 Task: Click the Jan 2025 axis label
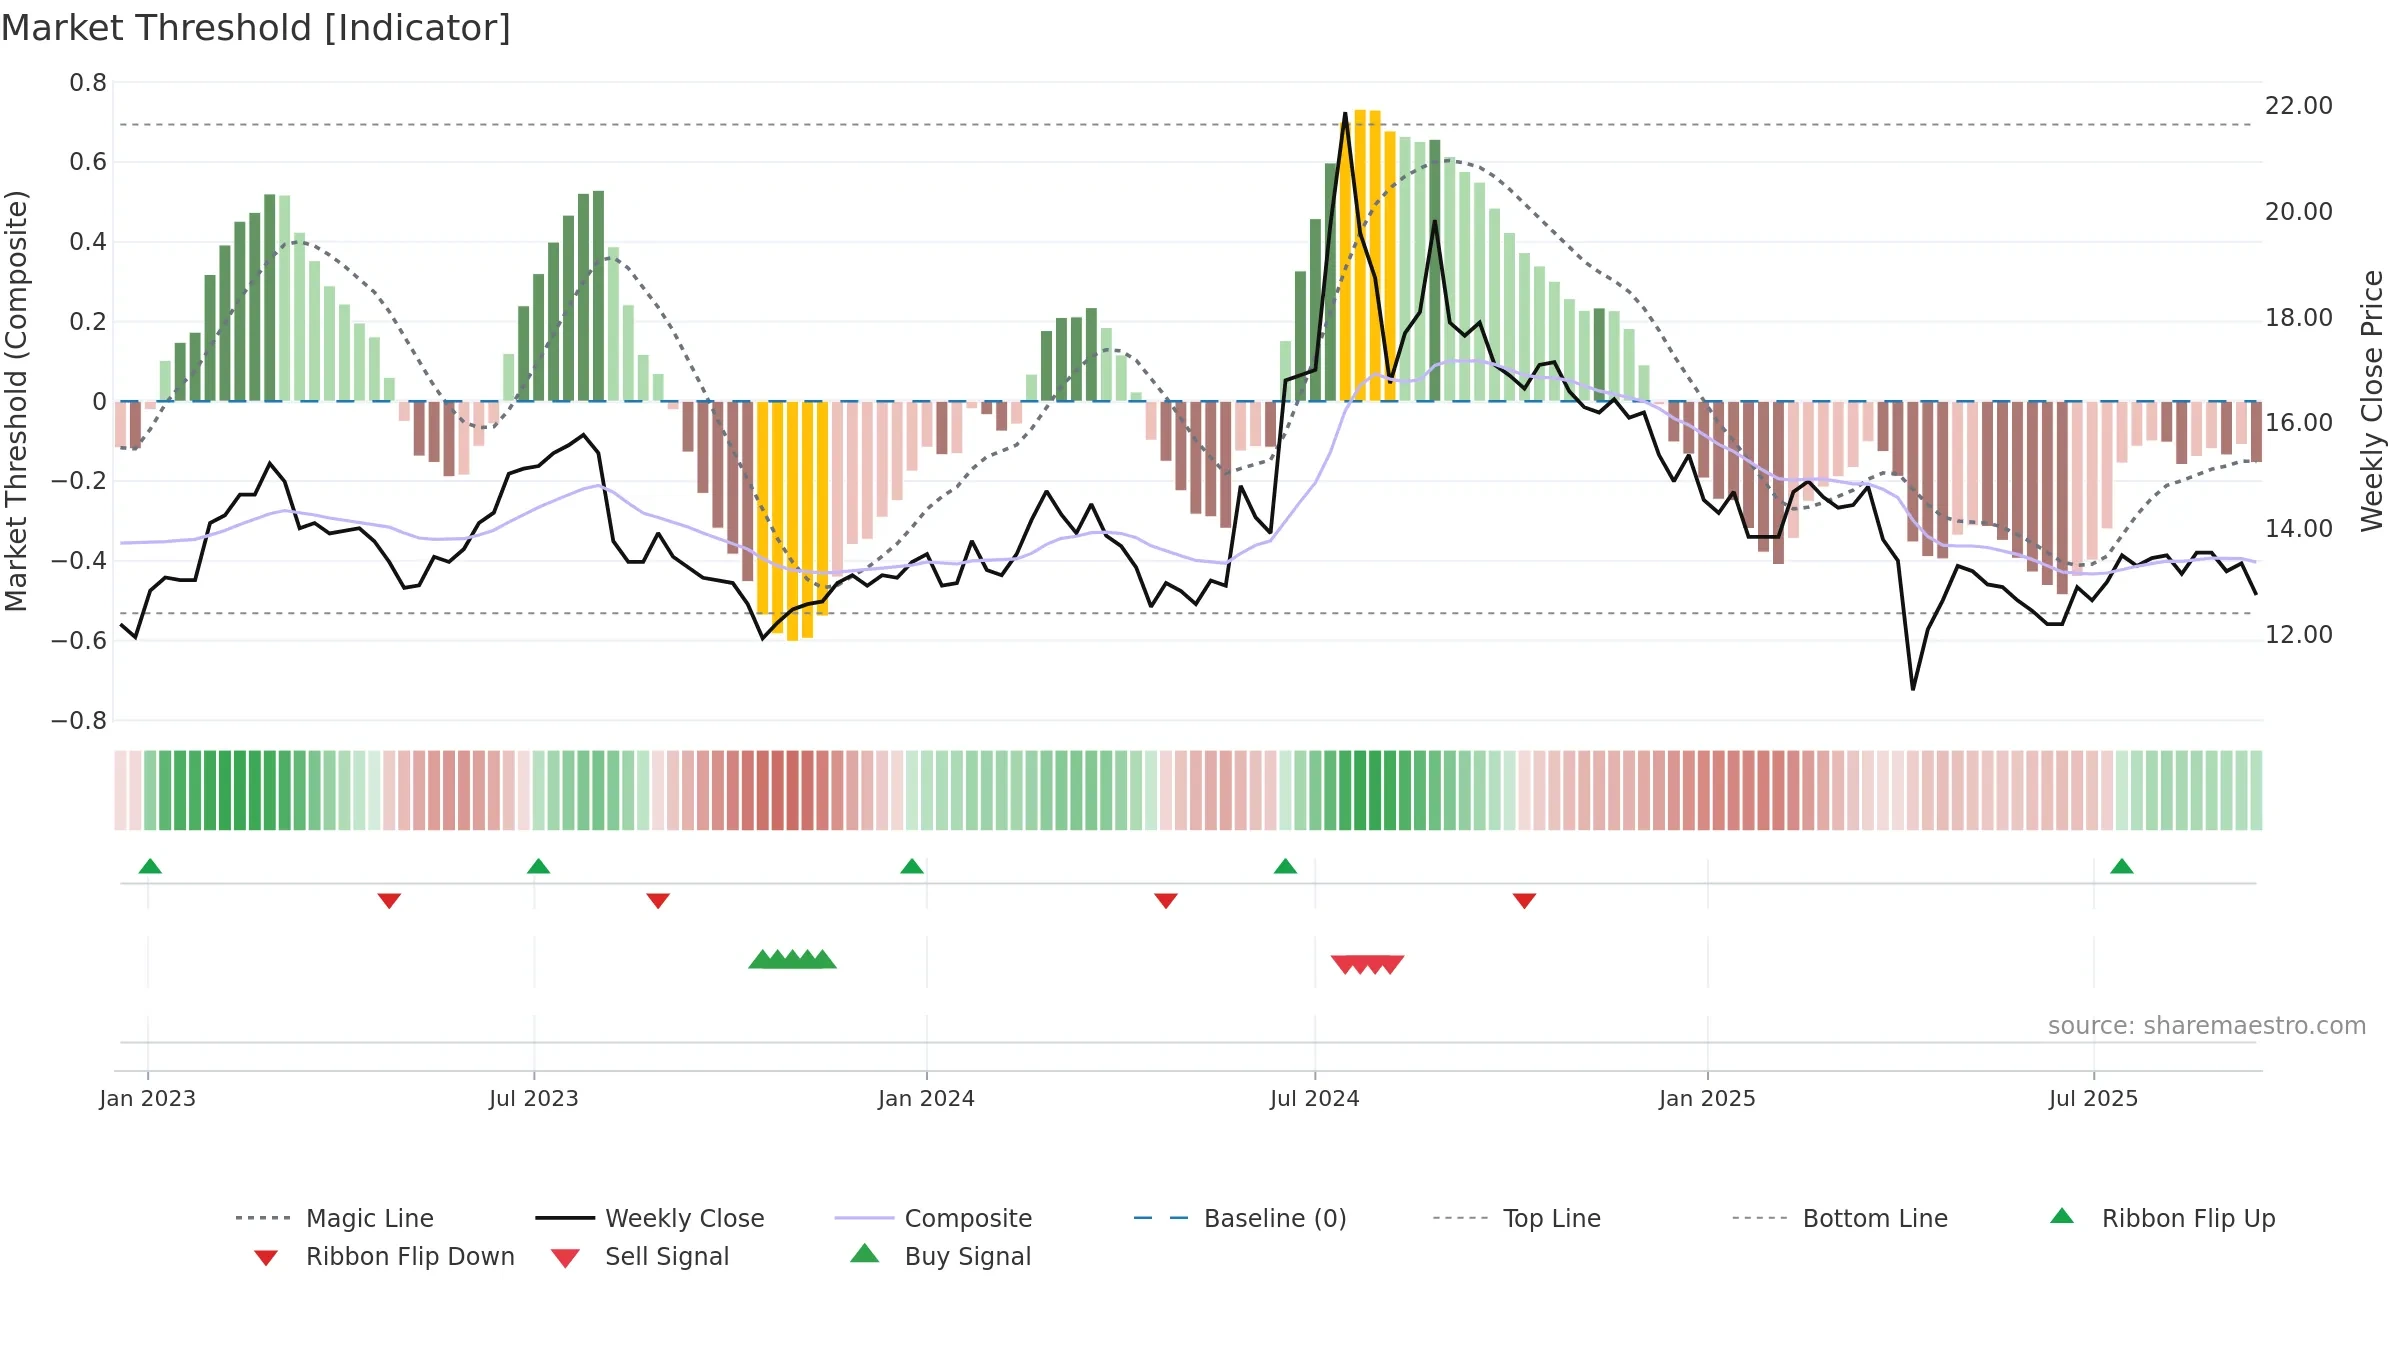[x=1708, y=1098]
